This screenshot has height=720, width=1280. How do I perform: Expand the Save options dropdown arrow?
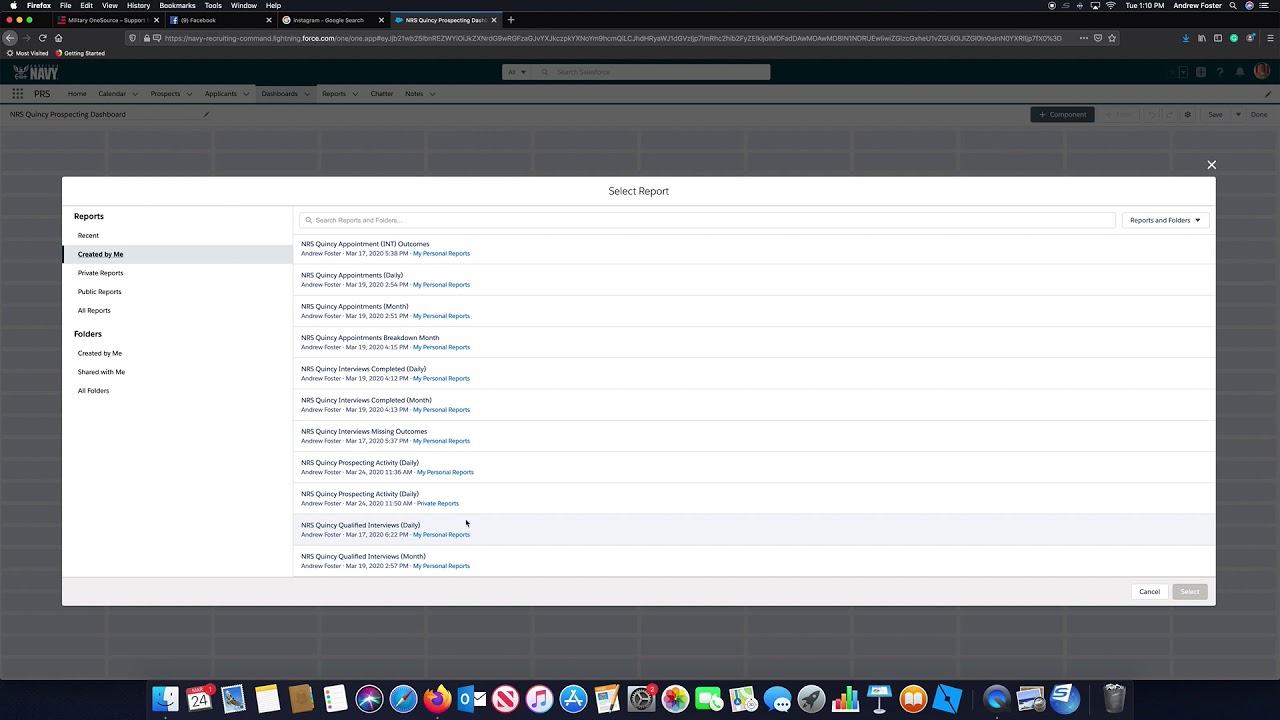[1238, 114]
